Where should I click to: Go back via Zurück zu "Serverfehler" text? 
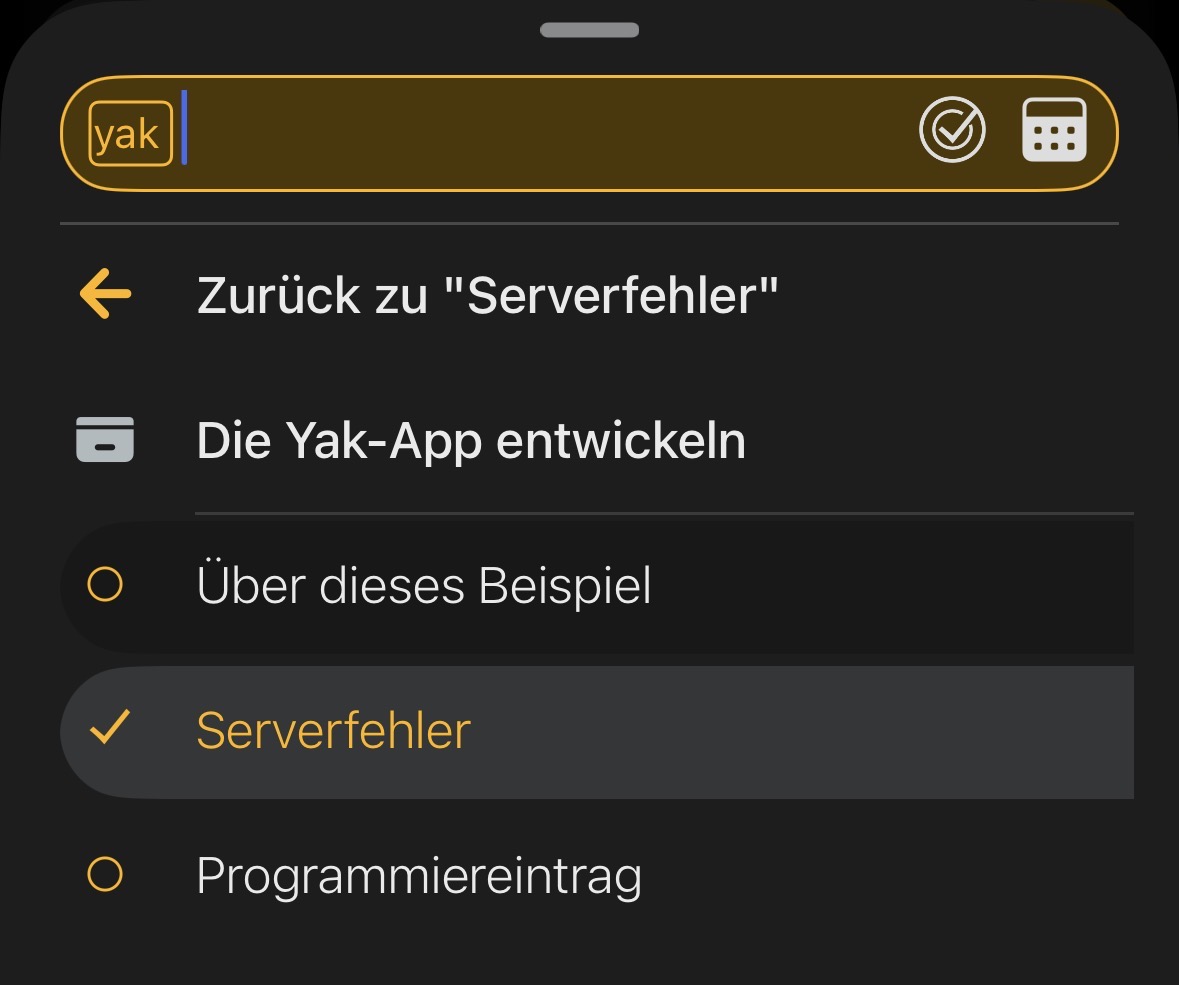tap(487, 295)
